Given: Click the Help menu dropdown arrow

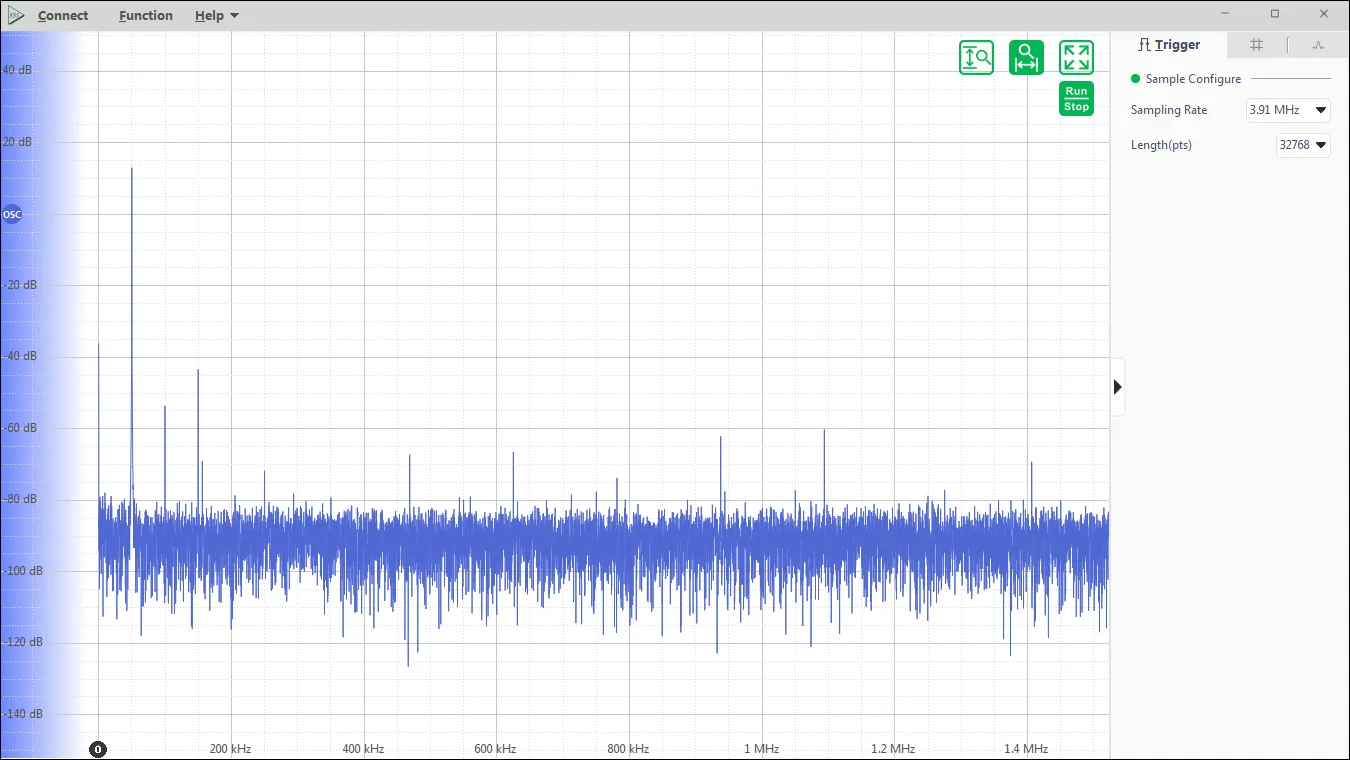Looking at the screenshot, I should point(234,16).
